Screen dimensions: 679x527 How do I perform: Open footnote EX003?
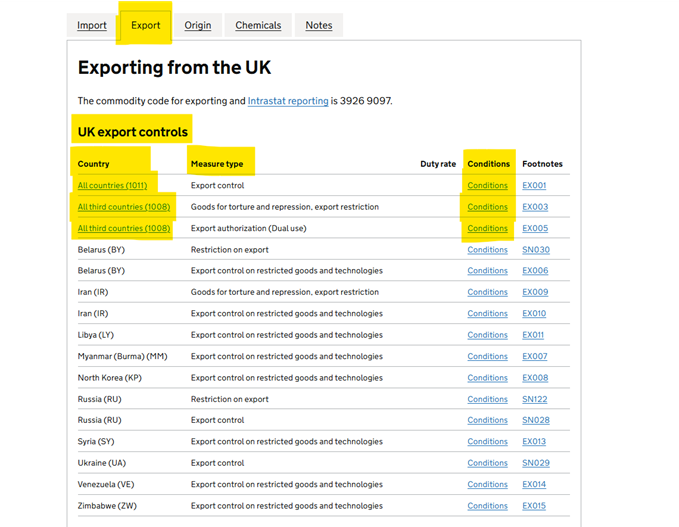point(534,207)
